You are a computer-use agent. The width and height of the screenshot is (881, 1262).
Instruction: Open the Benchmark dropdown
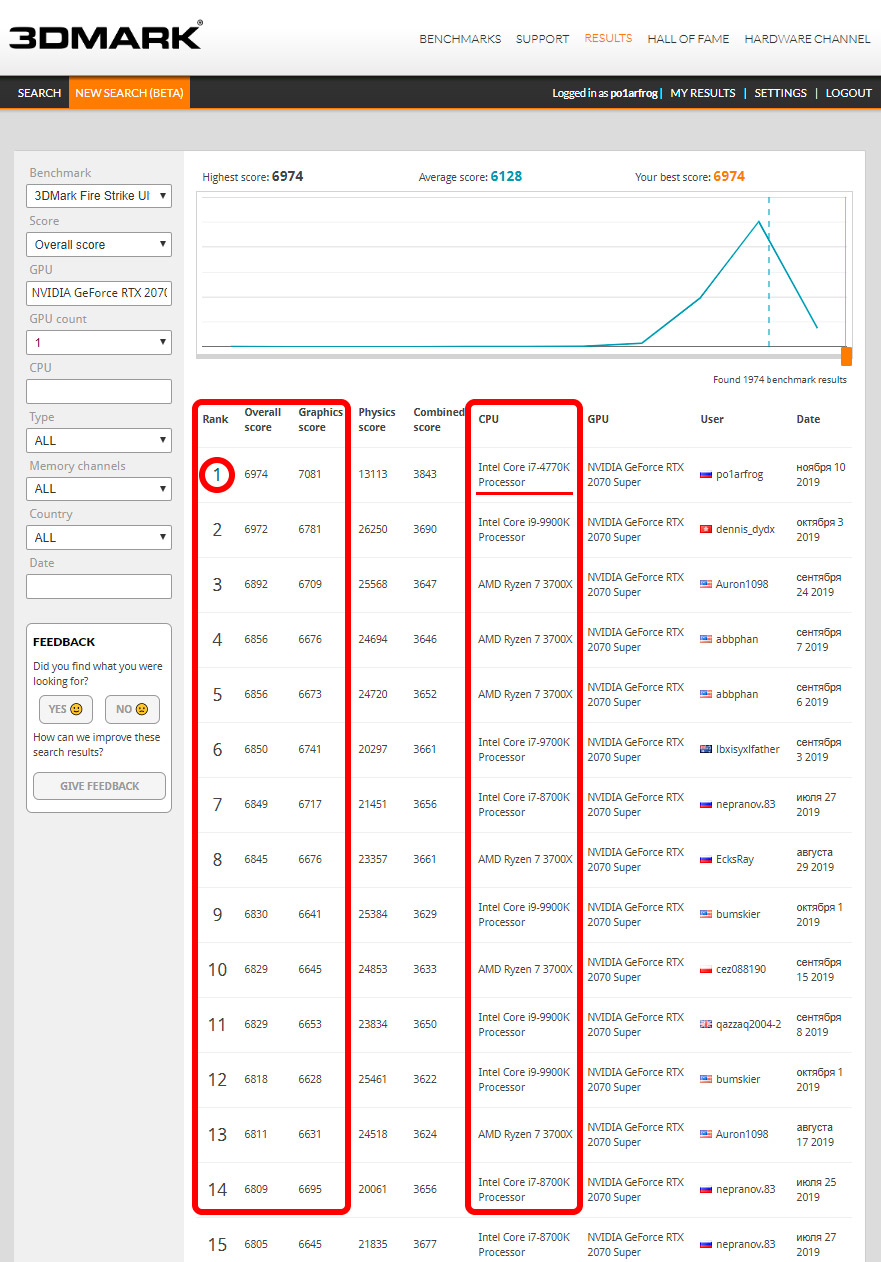tap(99, 195)
